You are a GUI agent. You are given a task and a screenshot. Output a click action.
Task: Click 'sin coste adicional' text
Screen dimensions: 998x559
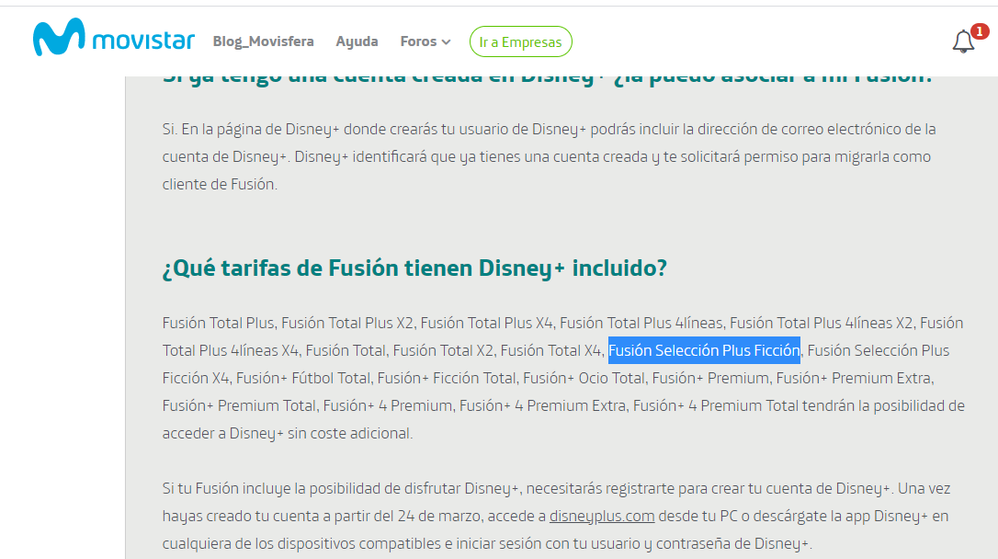[345, 434]
